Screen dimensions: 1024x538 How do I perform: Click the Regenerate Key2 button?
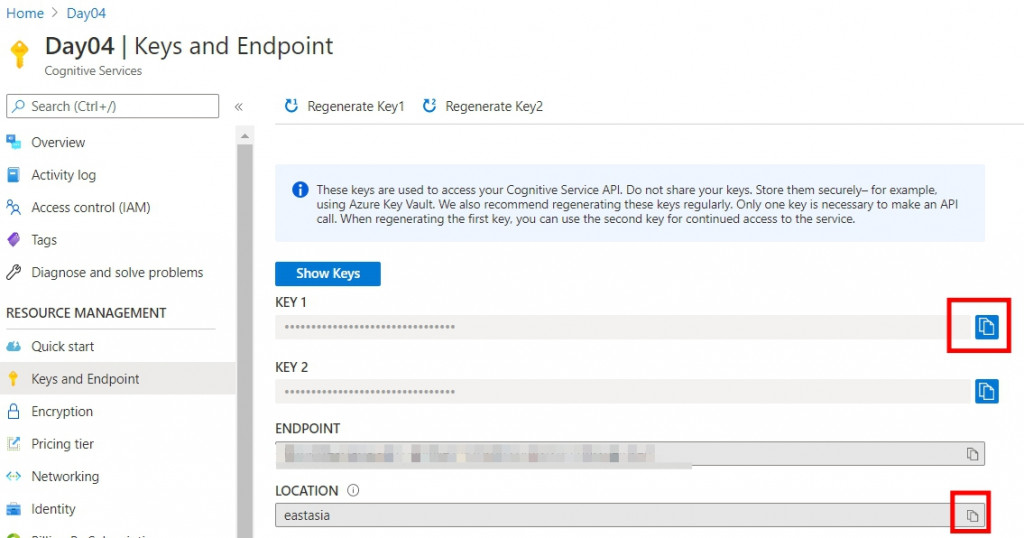coord(483,106)
